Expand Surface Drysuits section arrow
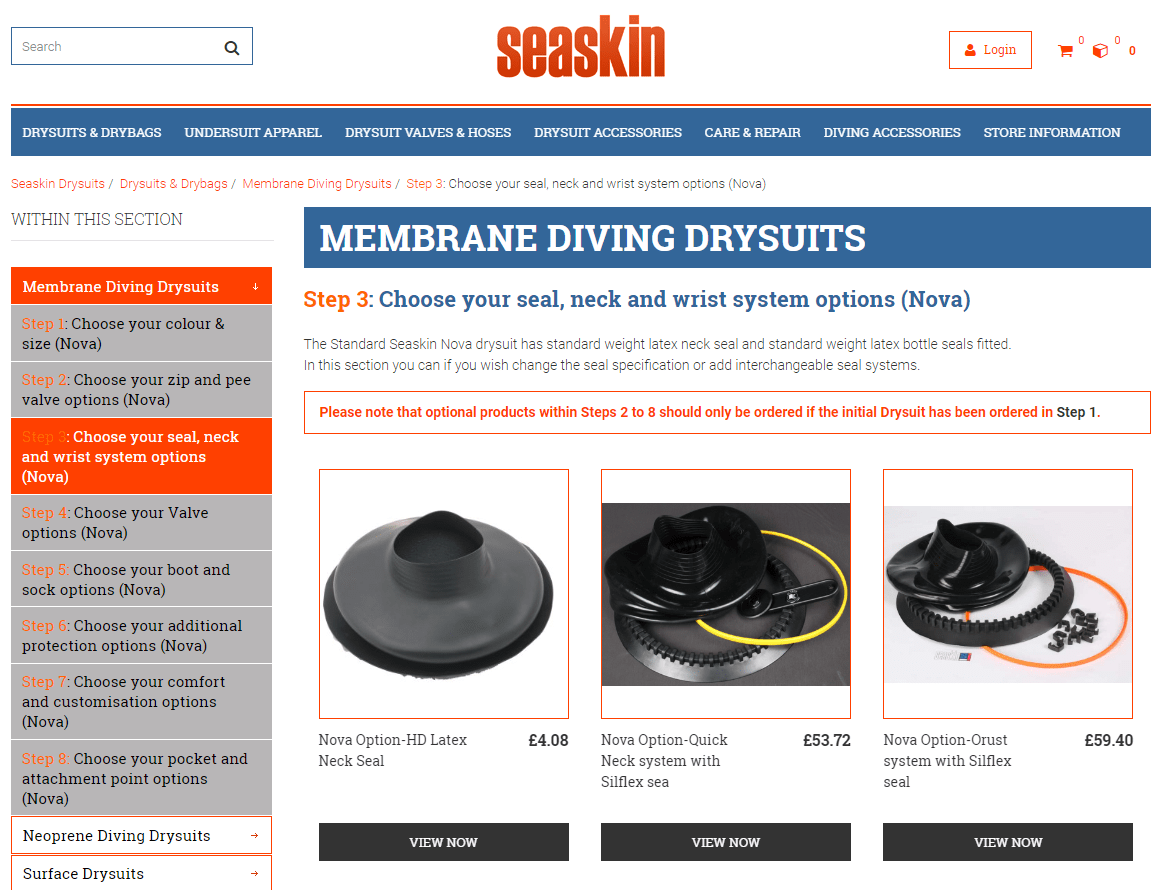The height and width of the screenshot is (890, 1166). point(254,874)
